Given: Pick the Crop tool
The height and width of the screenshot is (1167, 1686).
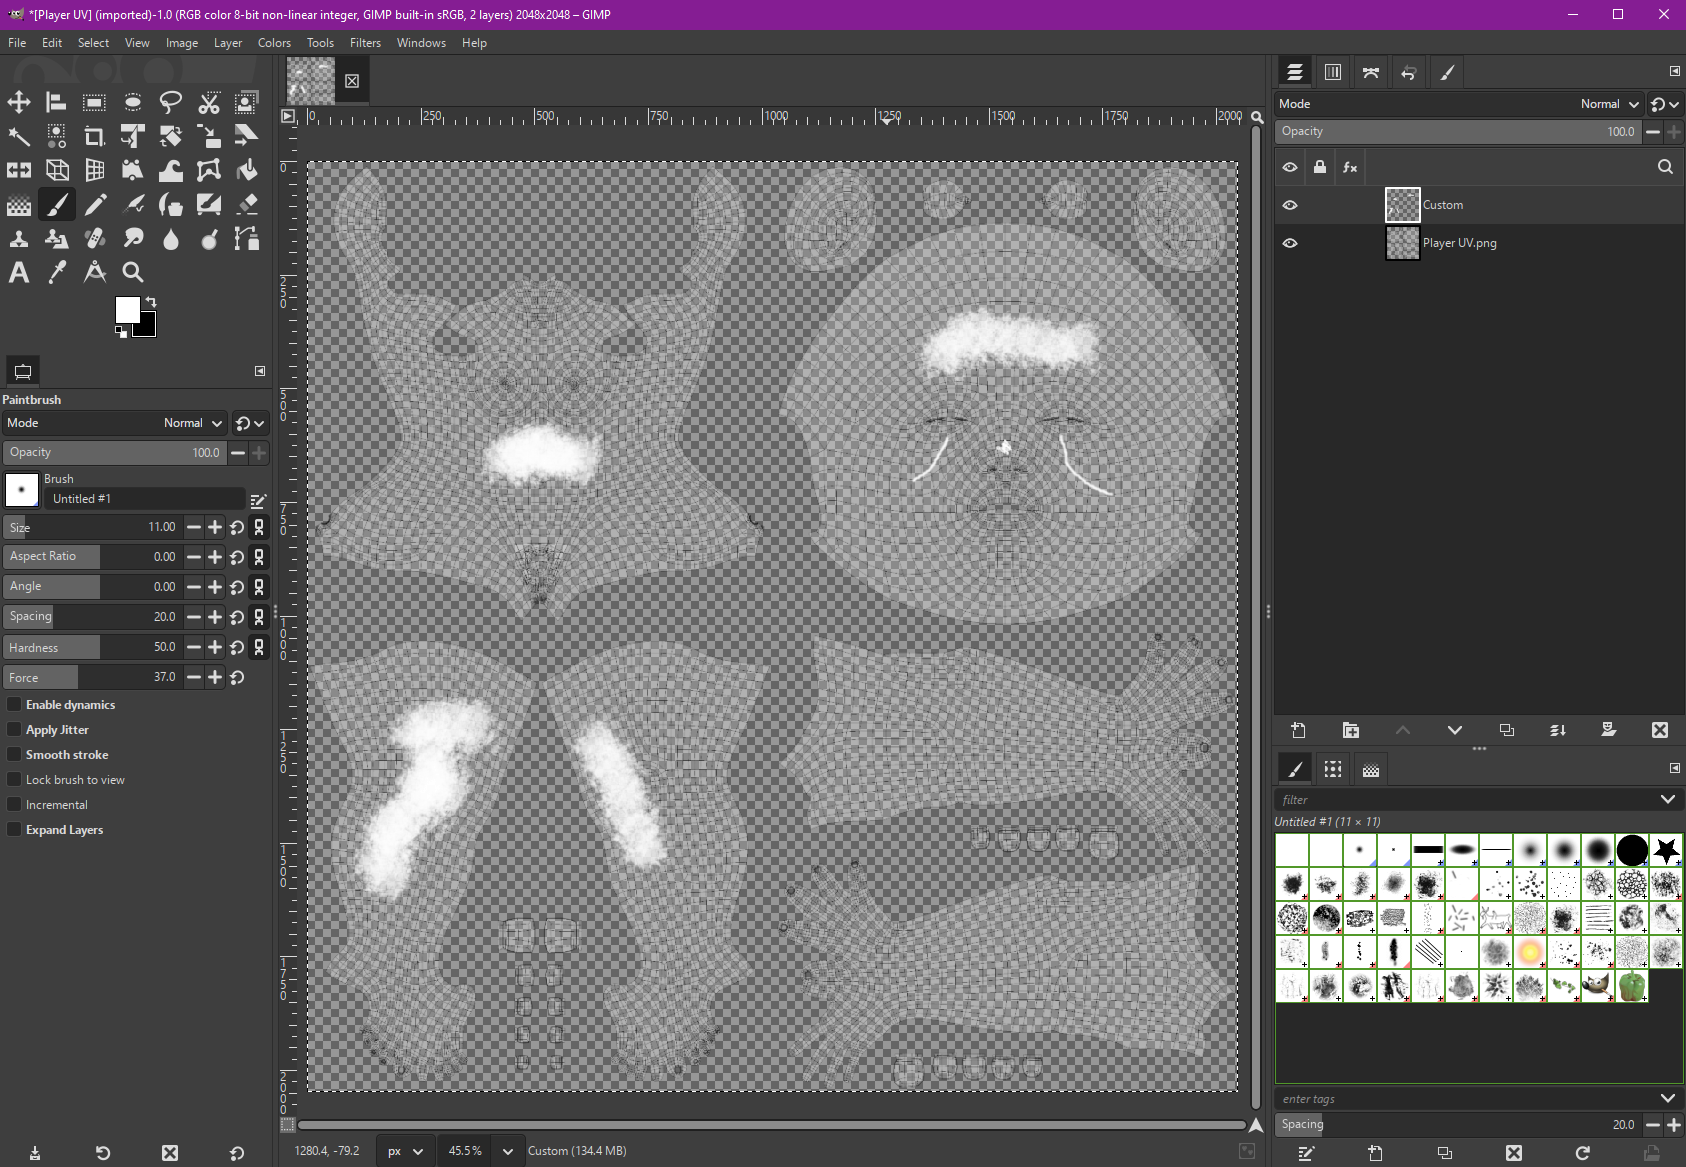Looking at the screenshot, I should tap(95, 136).
